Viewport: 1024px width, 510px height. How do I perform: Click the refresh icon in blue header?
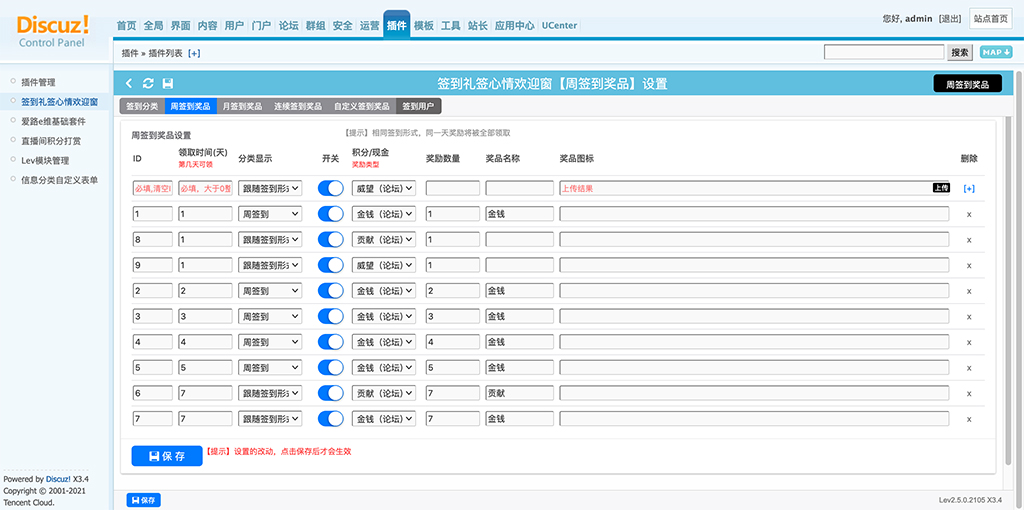149,84
